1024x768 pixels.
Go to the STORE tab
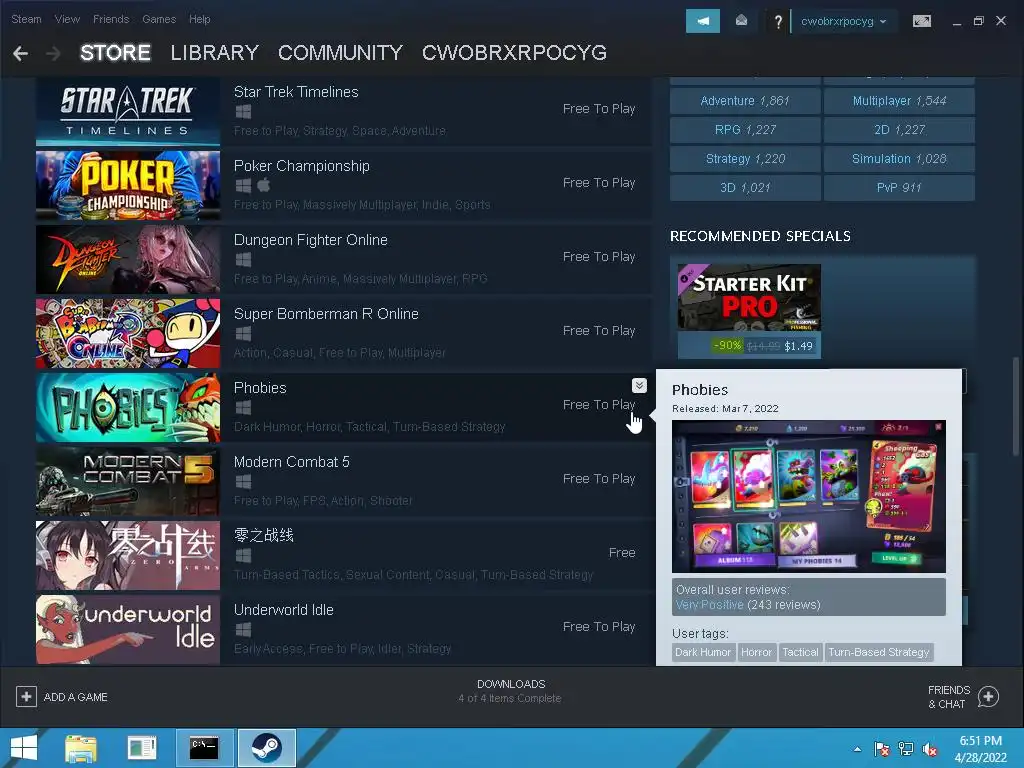[x=115, y=53]
